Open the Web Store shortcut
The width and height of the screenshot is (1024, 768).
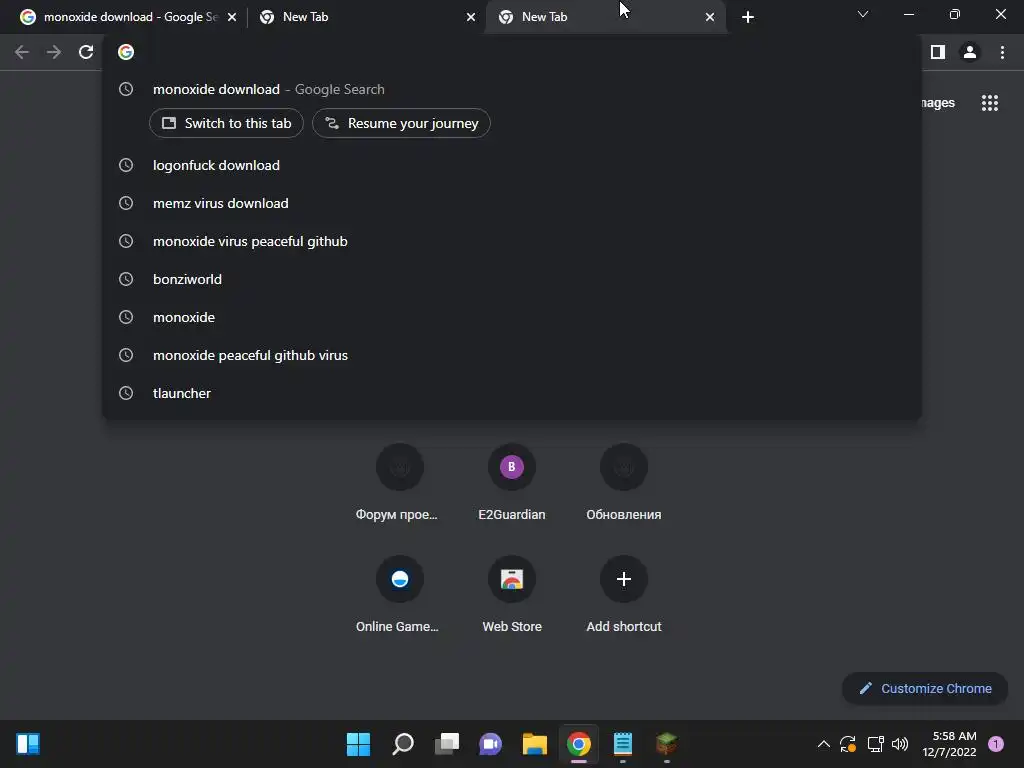[x=512, y=594]
